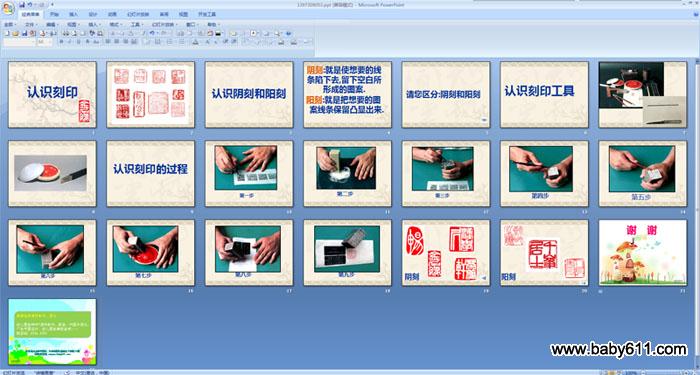700x375 pixels.
Task: Open the 帮助 classic menu
Action: 212,25
